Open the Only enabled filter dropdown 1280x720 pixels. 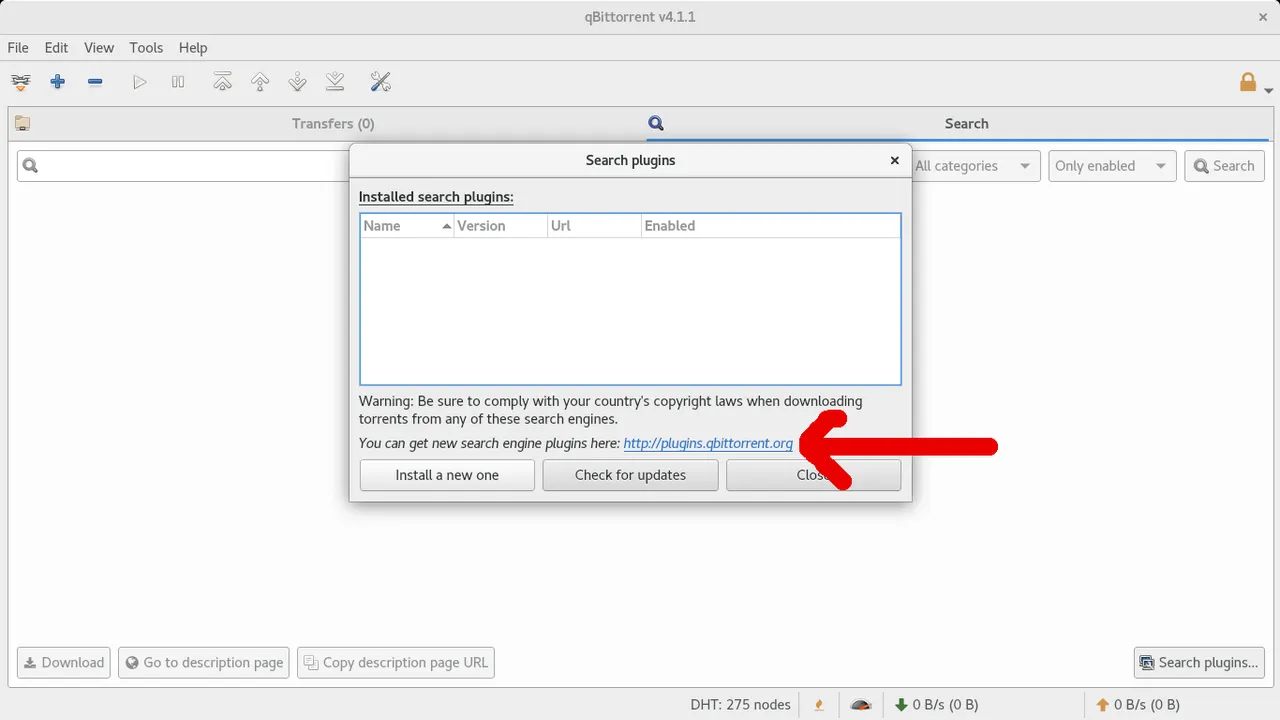pyautogui.click(x=1110, y=165)
